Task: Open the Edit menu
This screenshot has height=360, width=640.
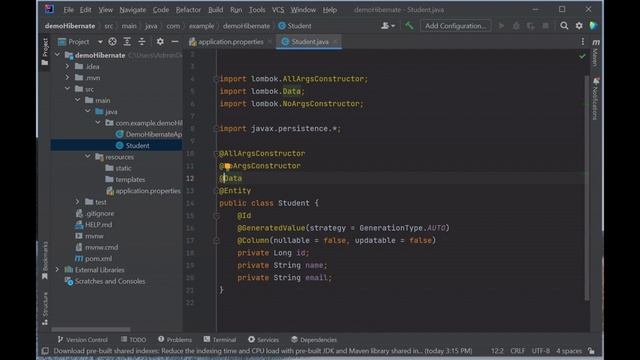Action: pyautogui.click(x=85, y=10)
